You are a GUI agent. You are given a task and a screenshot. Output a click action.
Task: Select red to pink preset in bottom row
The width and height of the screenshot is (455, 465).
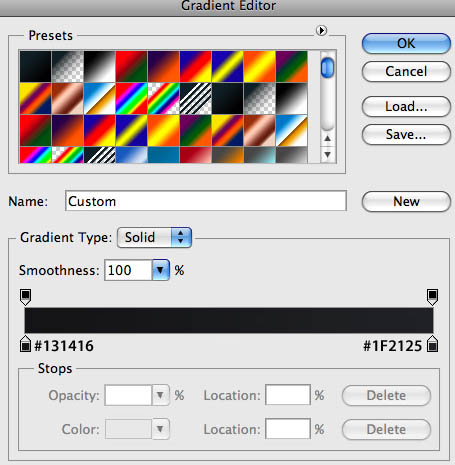tap(196, 155)
